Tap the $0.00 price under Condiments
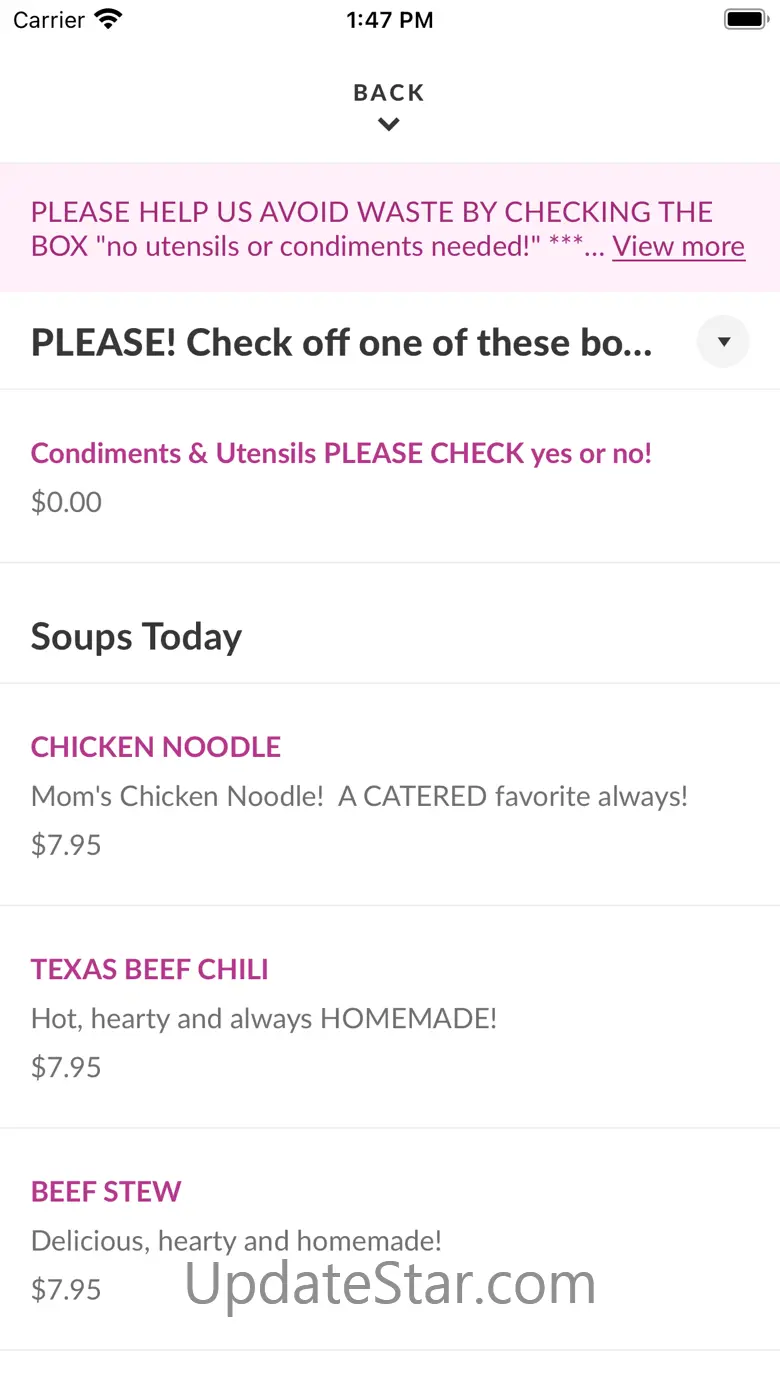 point(66,502)
